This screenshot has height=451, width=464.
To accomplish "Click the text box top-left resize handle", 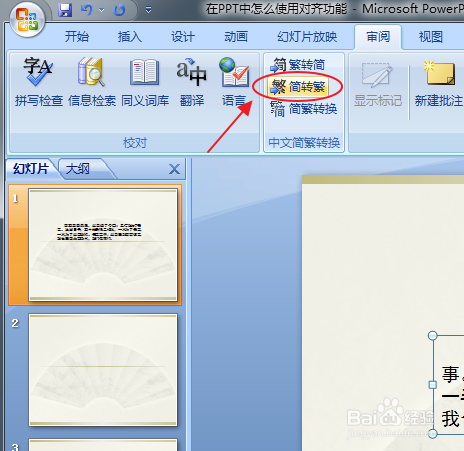I will (x=433, y=335).
